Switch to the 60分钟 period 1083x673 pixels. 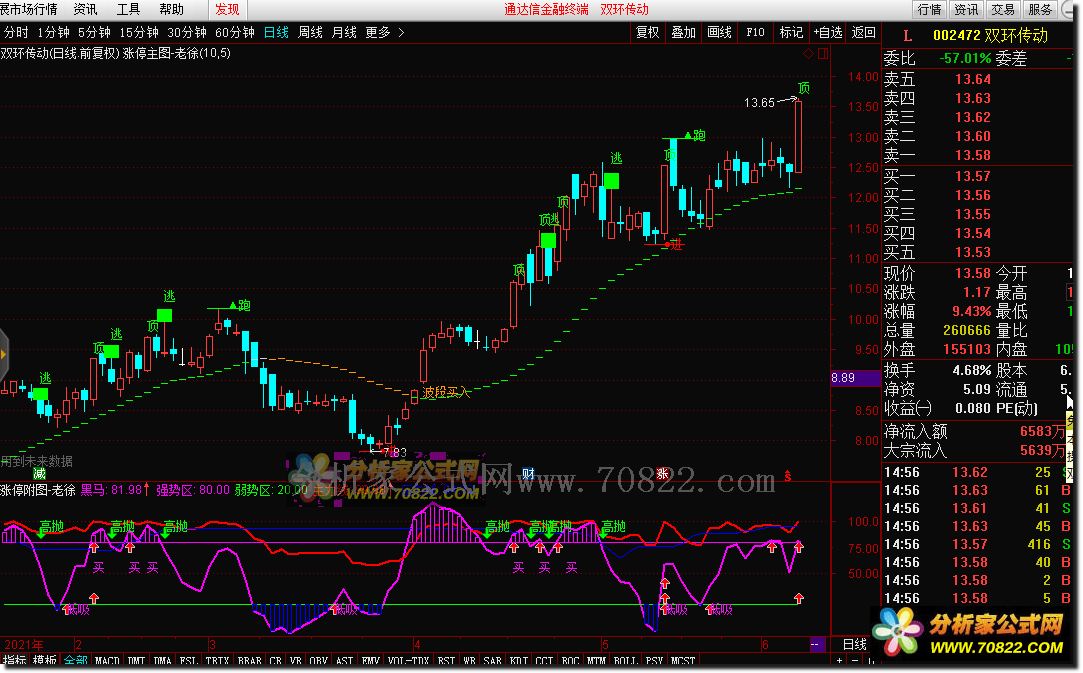pos(235,32)
